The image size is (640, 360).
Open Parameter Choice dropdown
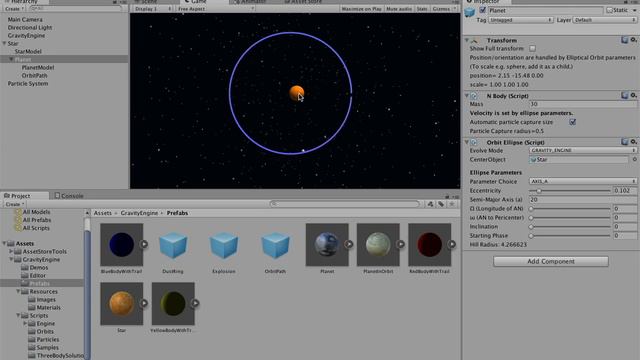coord(583,181)
